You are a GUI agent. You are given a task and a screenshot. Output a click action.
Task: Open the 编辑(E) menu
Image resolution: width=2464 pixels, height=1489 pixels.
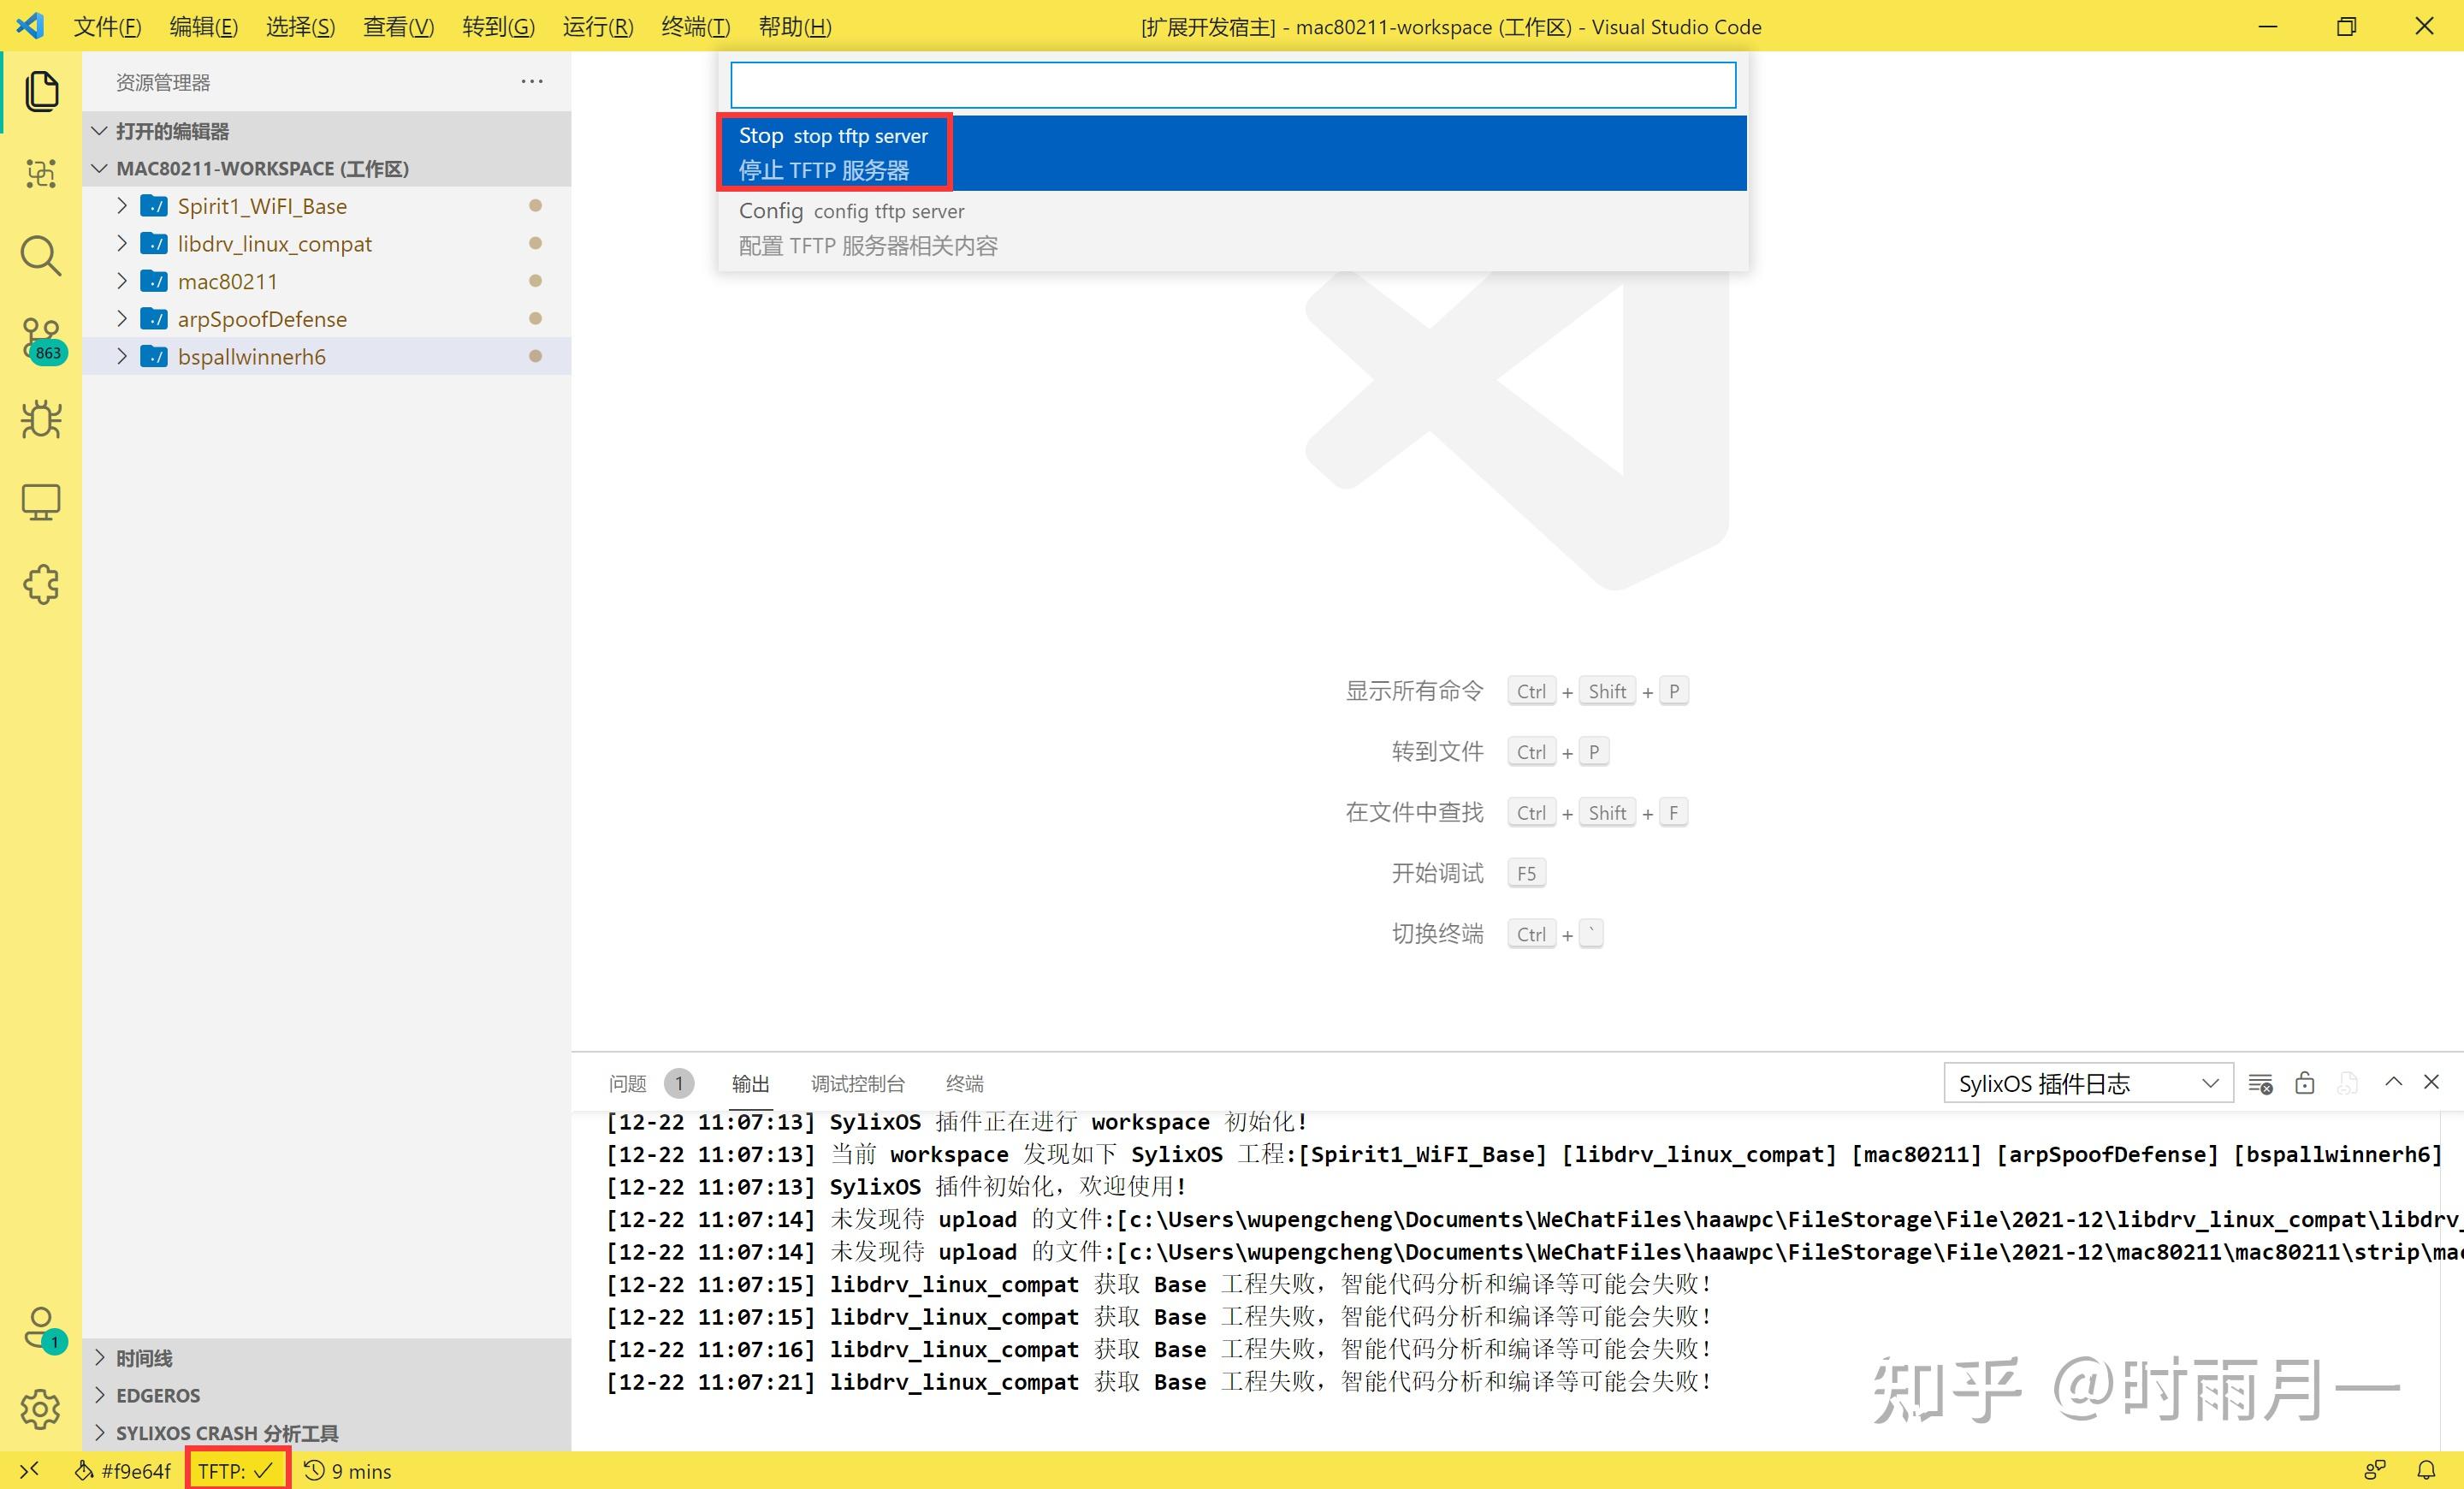[x=204, y=27]
